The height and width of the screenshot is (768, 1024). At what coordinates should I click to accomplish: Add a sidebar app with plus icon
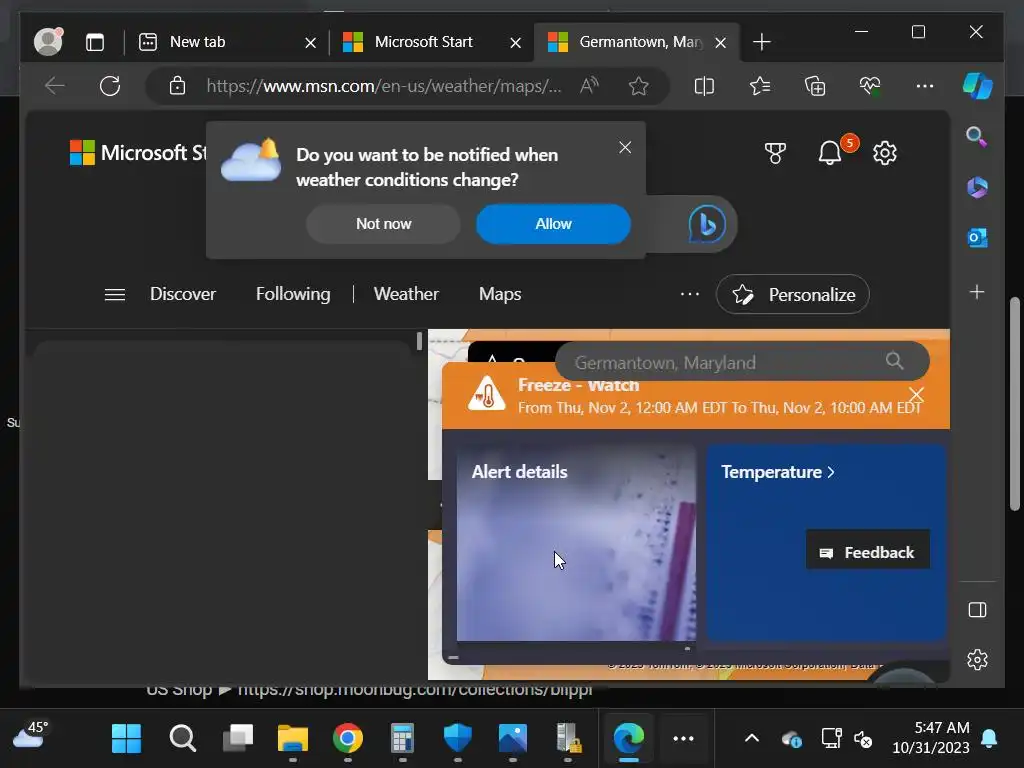977,292
